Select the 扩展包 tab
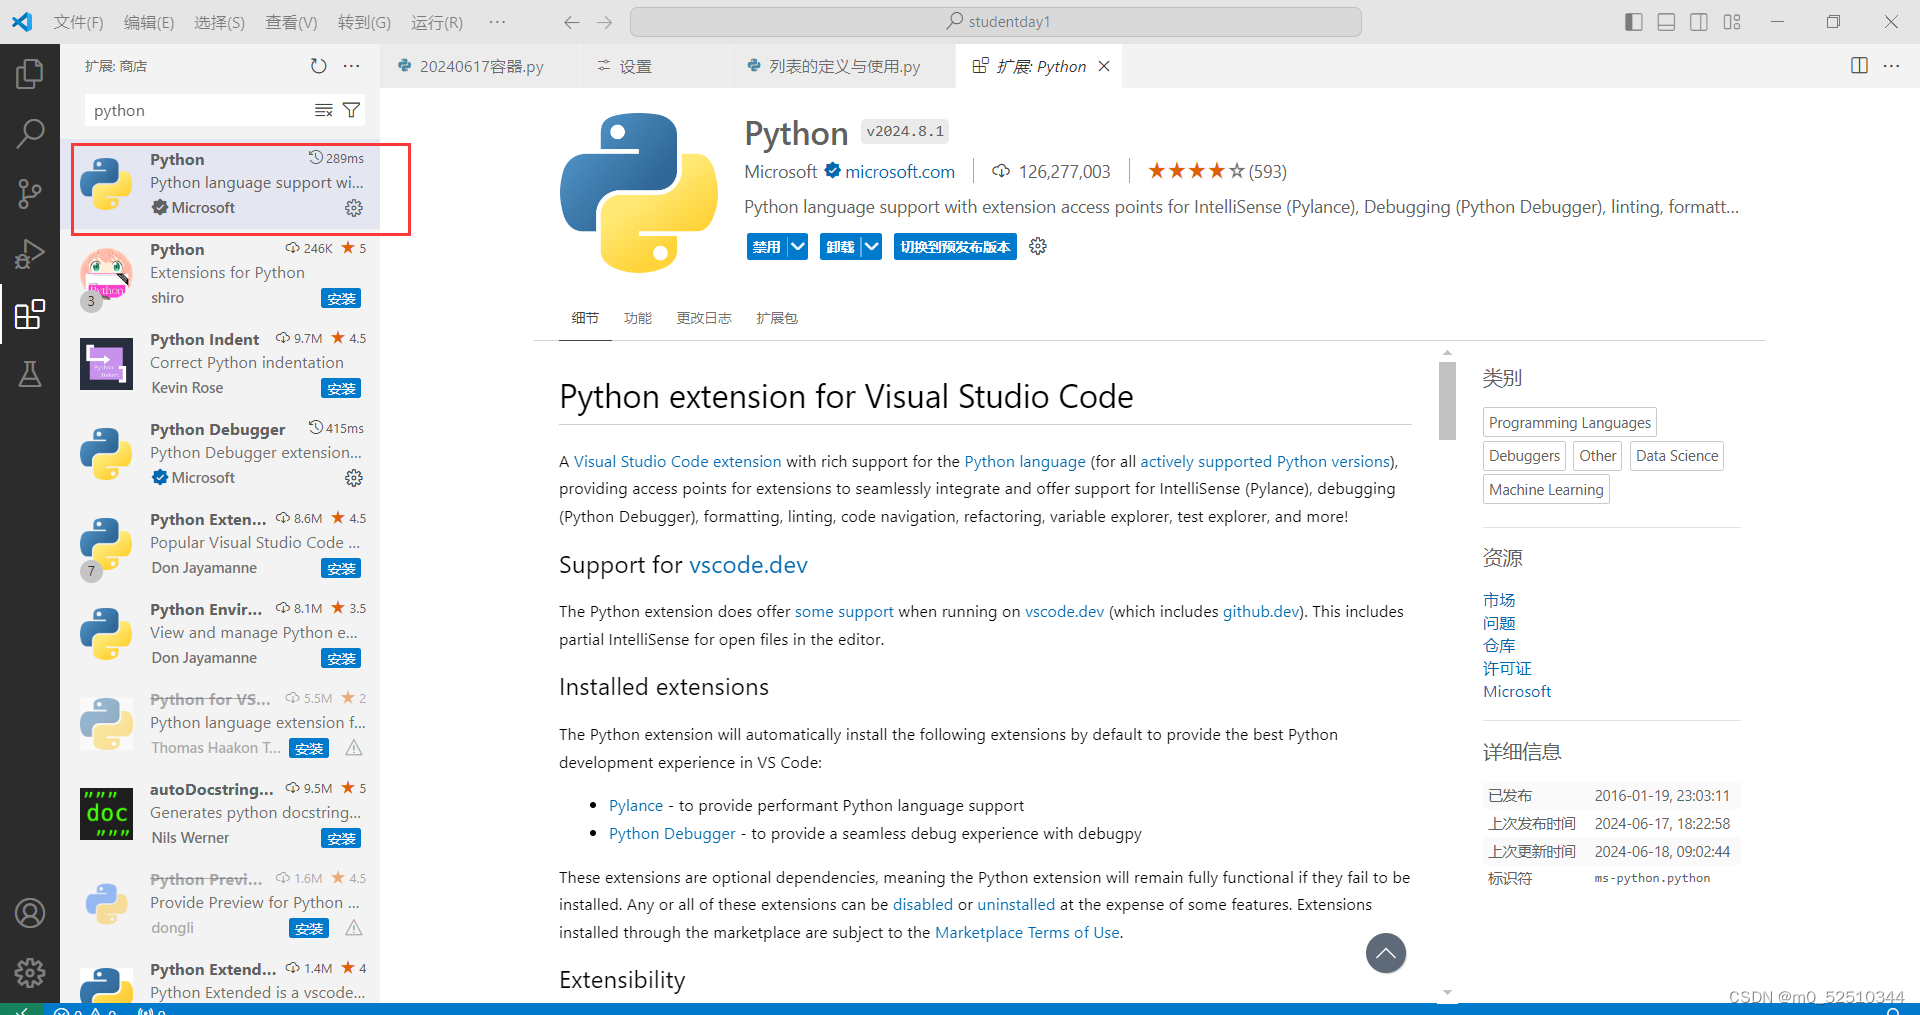1920x1015 pixels. click(x=777, y=318)
